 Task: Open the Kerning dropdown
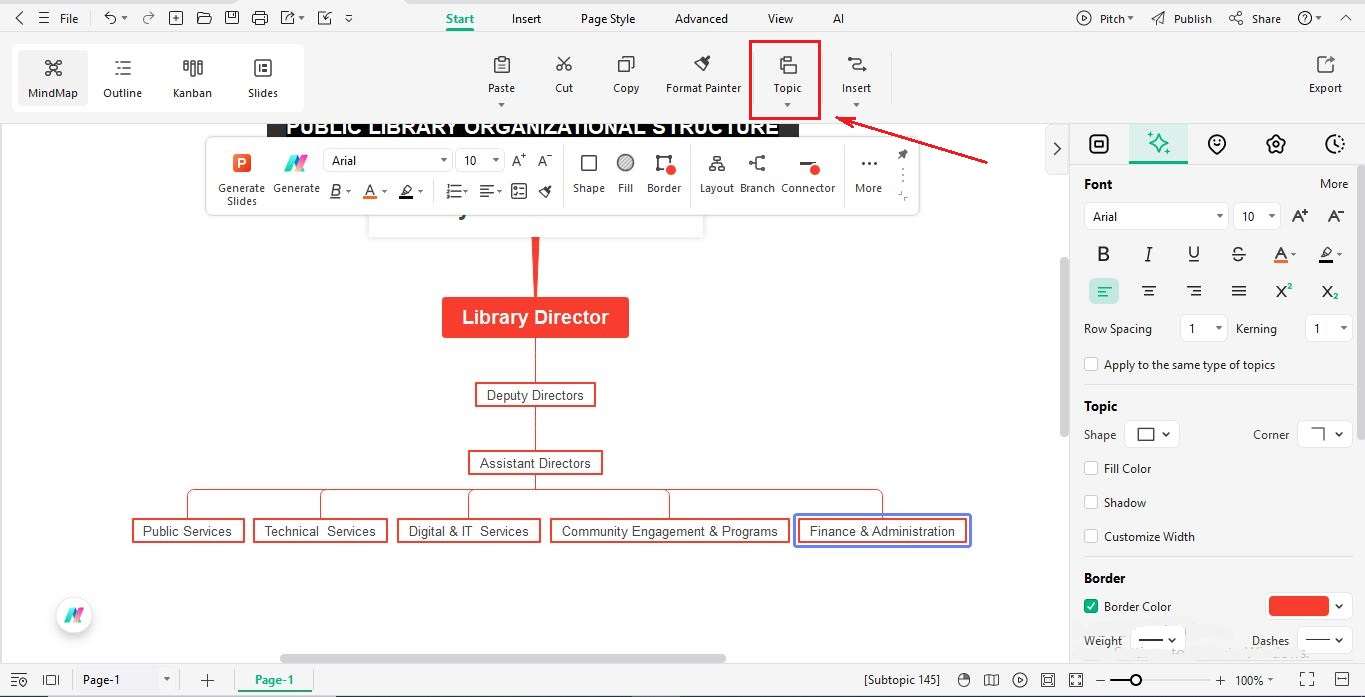point(1329,328)
